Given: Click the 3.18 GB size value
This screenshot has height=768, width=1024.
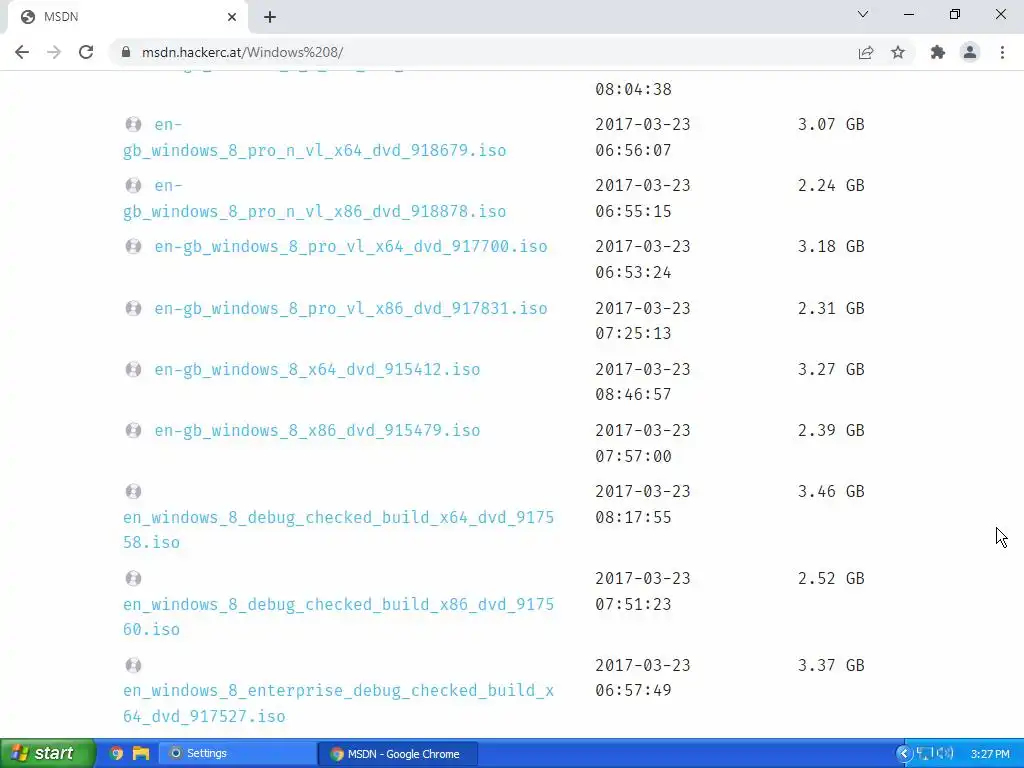Looking at the screenshot, I should [831, 246].
